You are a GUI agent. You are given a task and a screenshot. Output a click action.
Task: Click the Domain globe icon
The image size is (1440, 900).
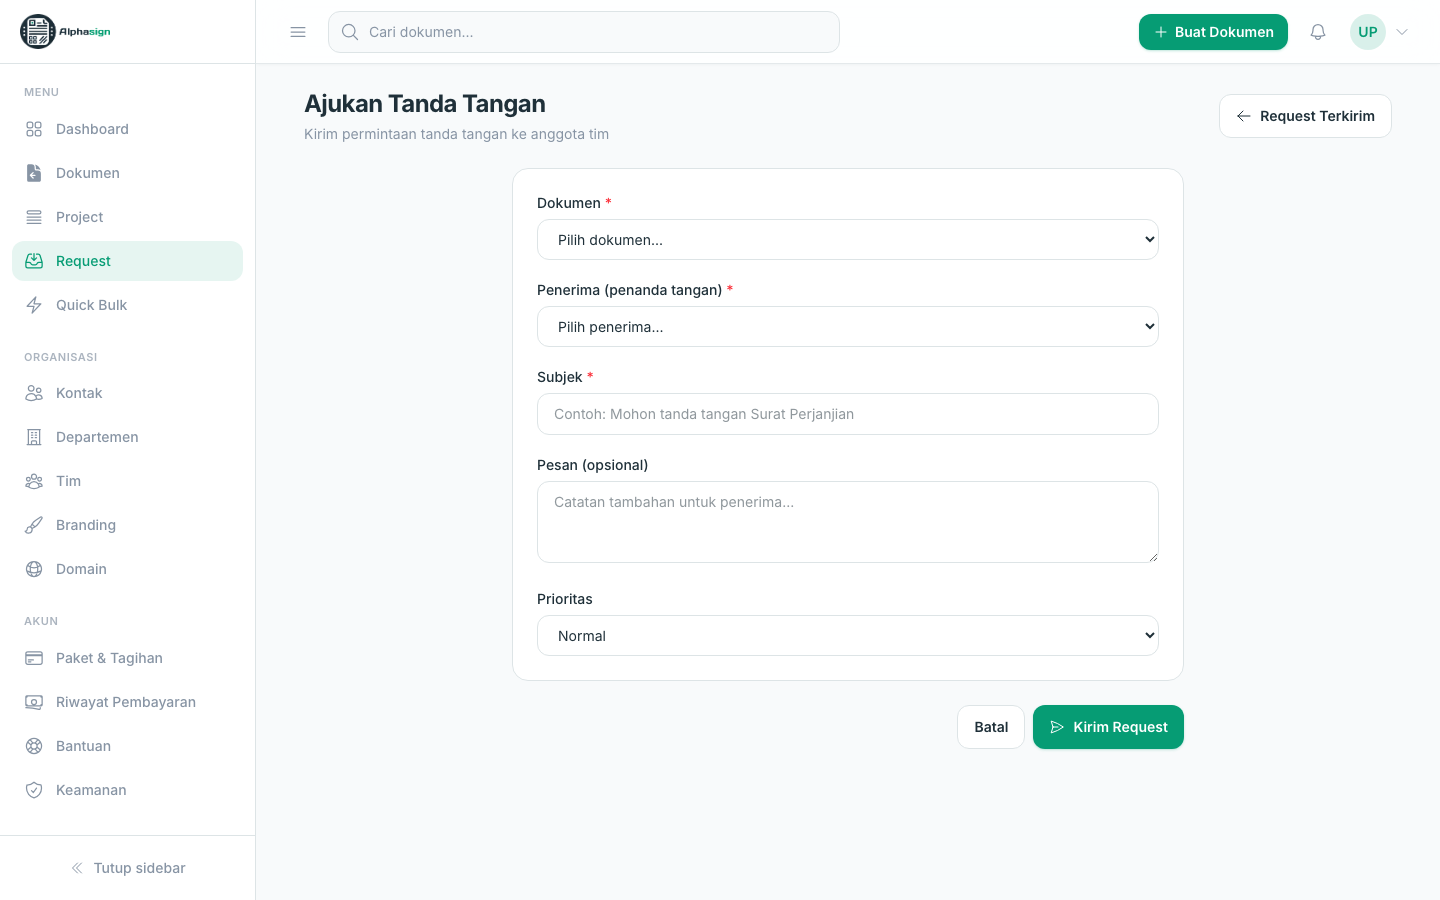34,569
